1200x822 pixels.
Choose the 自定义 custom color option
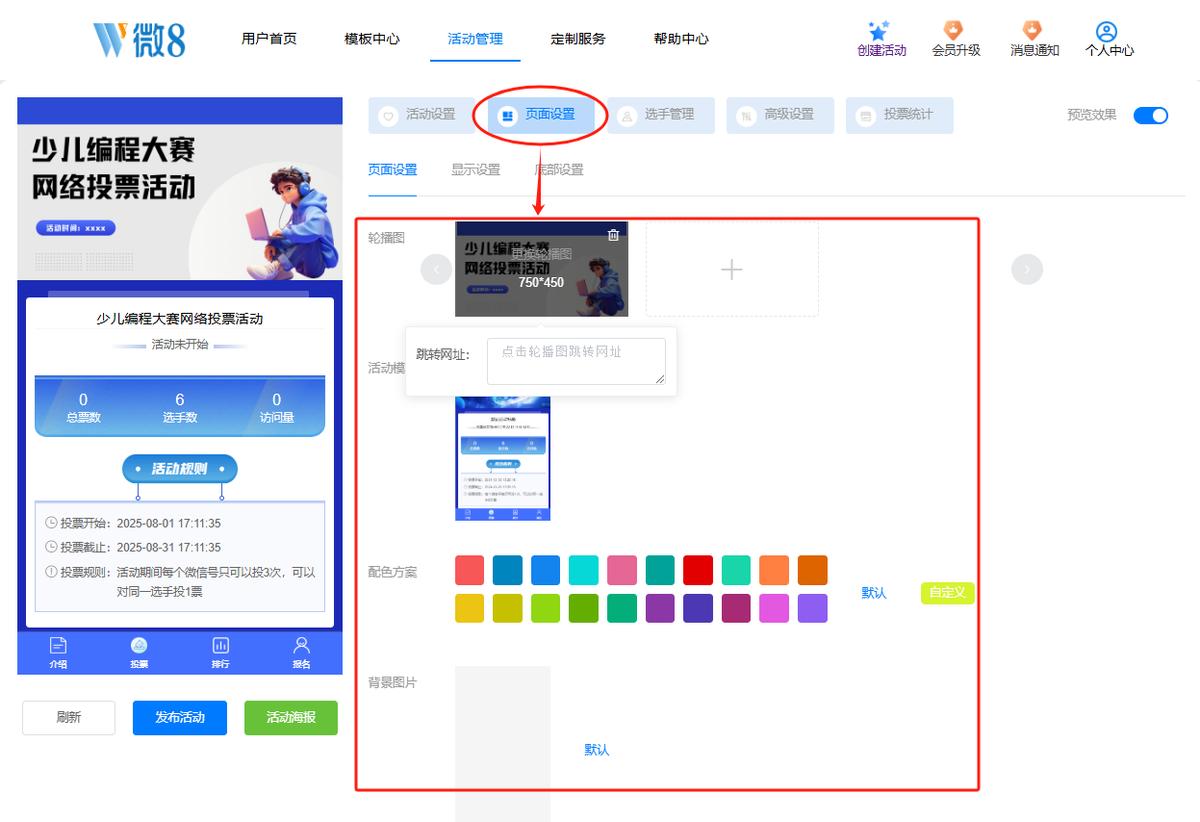[947, 593]
